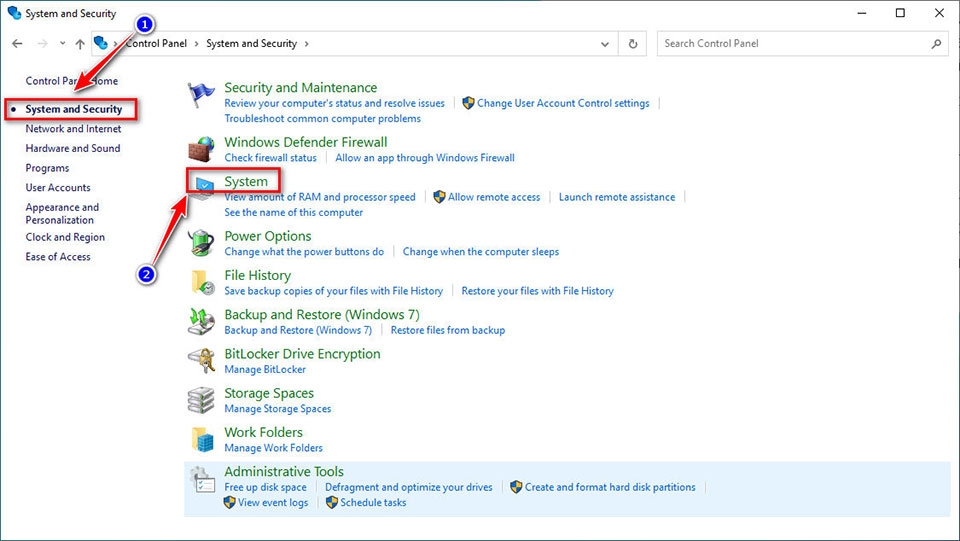Click the Control Panel breadcrumb

(157, 43)
